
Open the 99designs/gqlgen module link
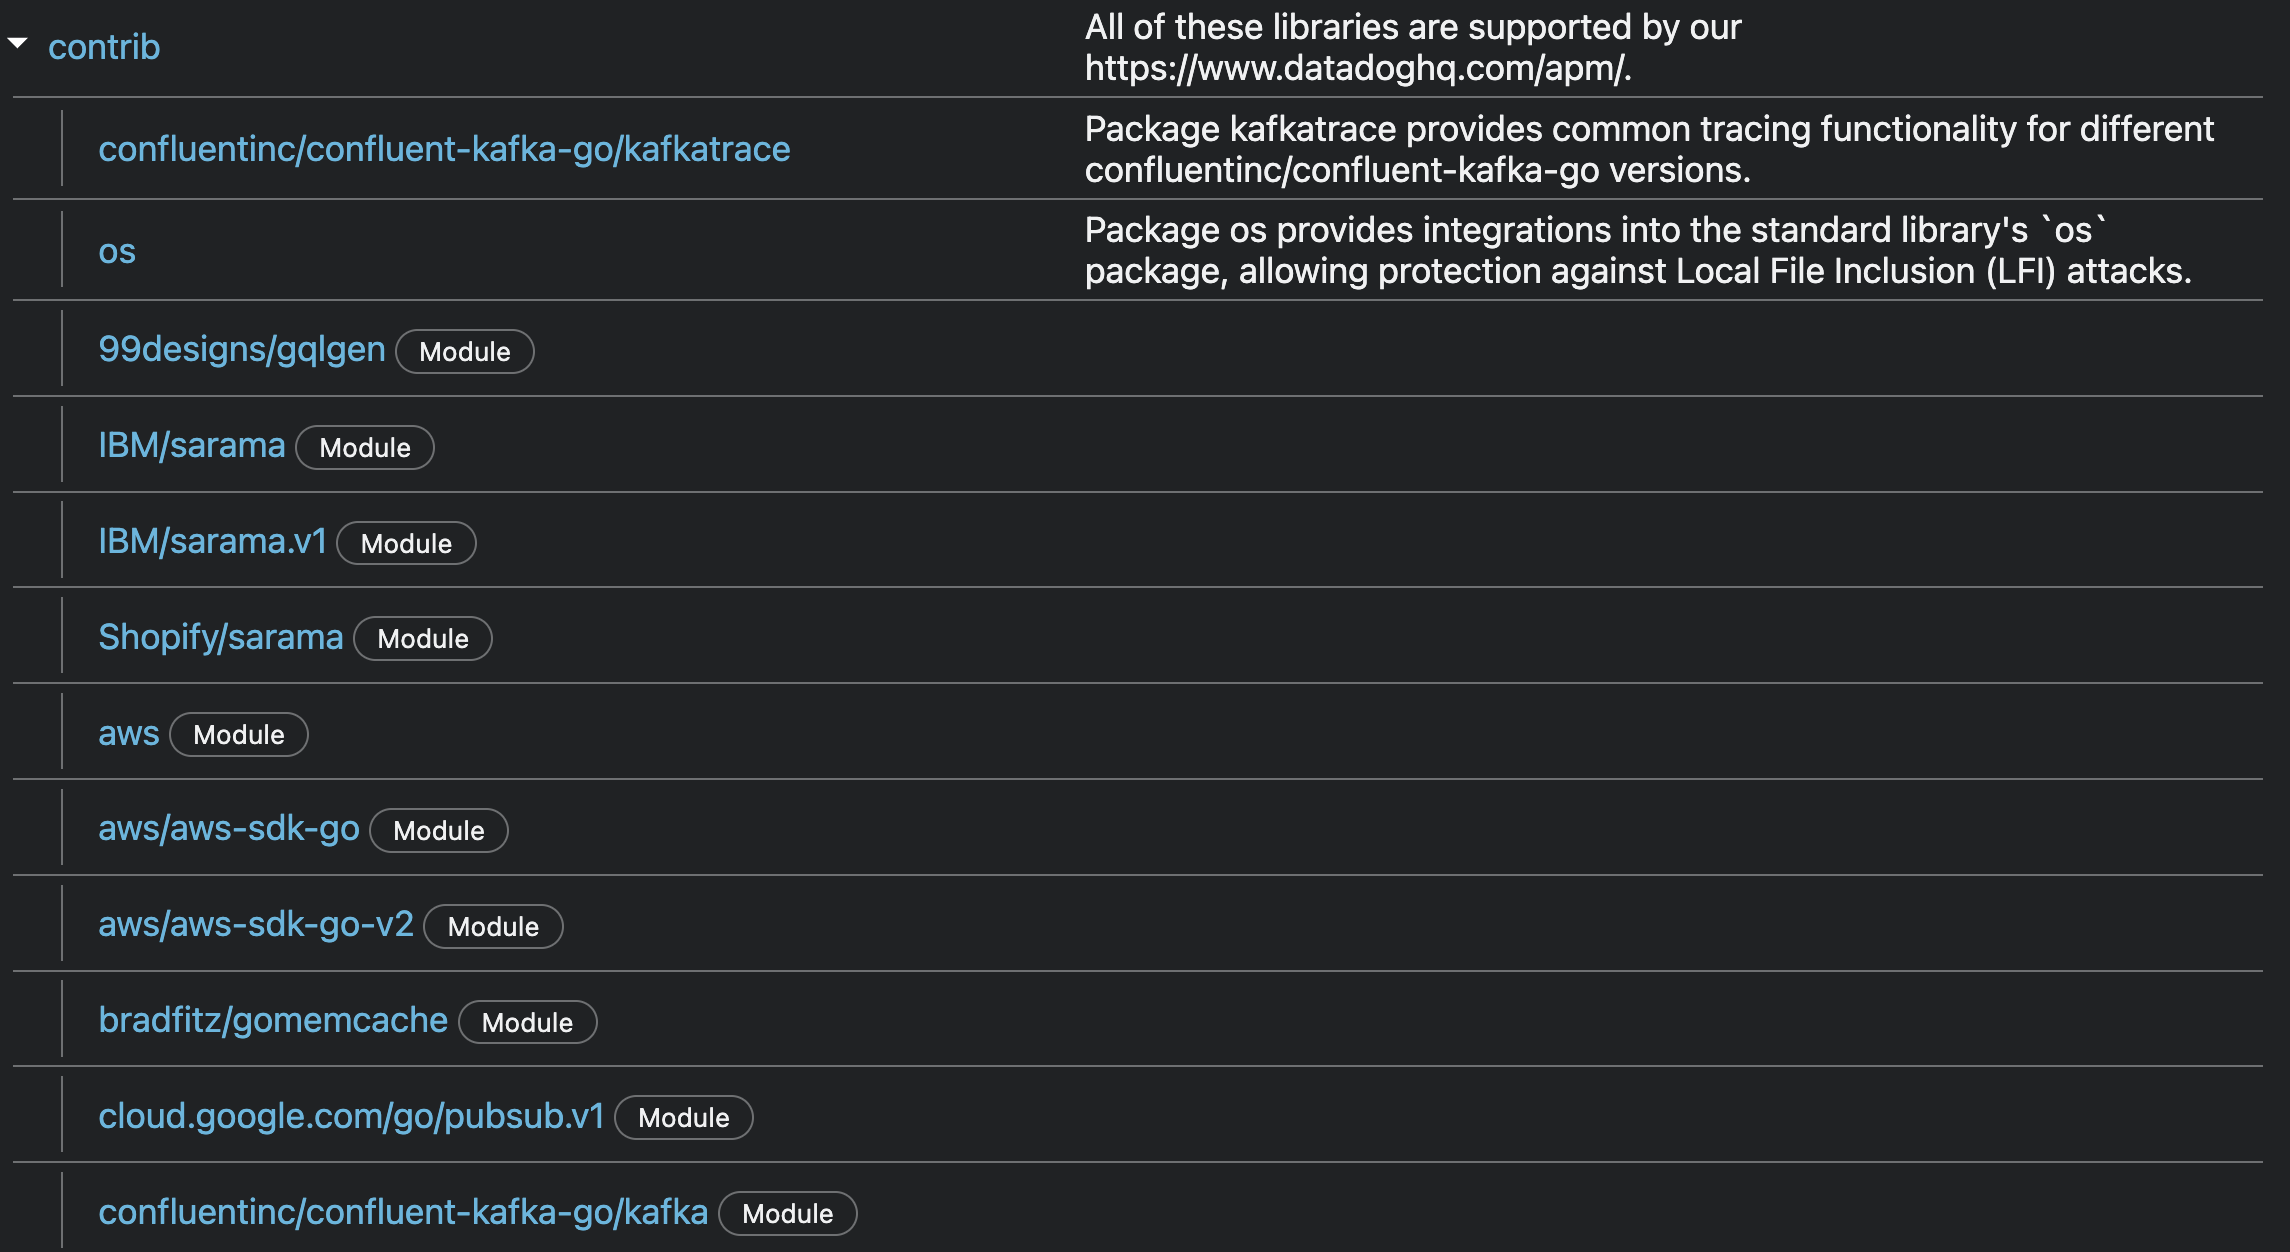(242, 349)
